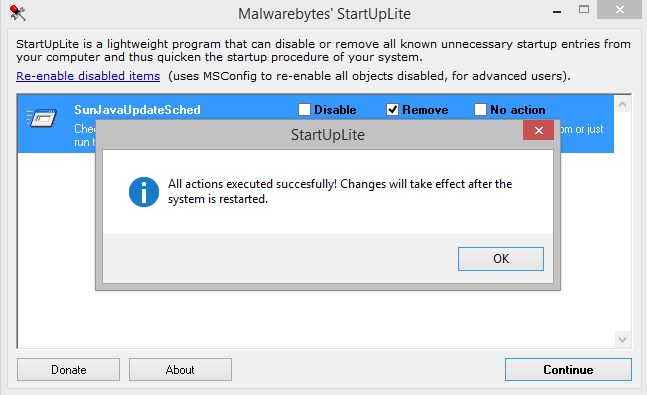
Task: Open the Donate button
Action: (68, 369)
